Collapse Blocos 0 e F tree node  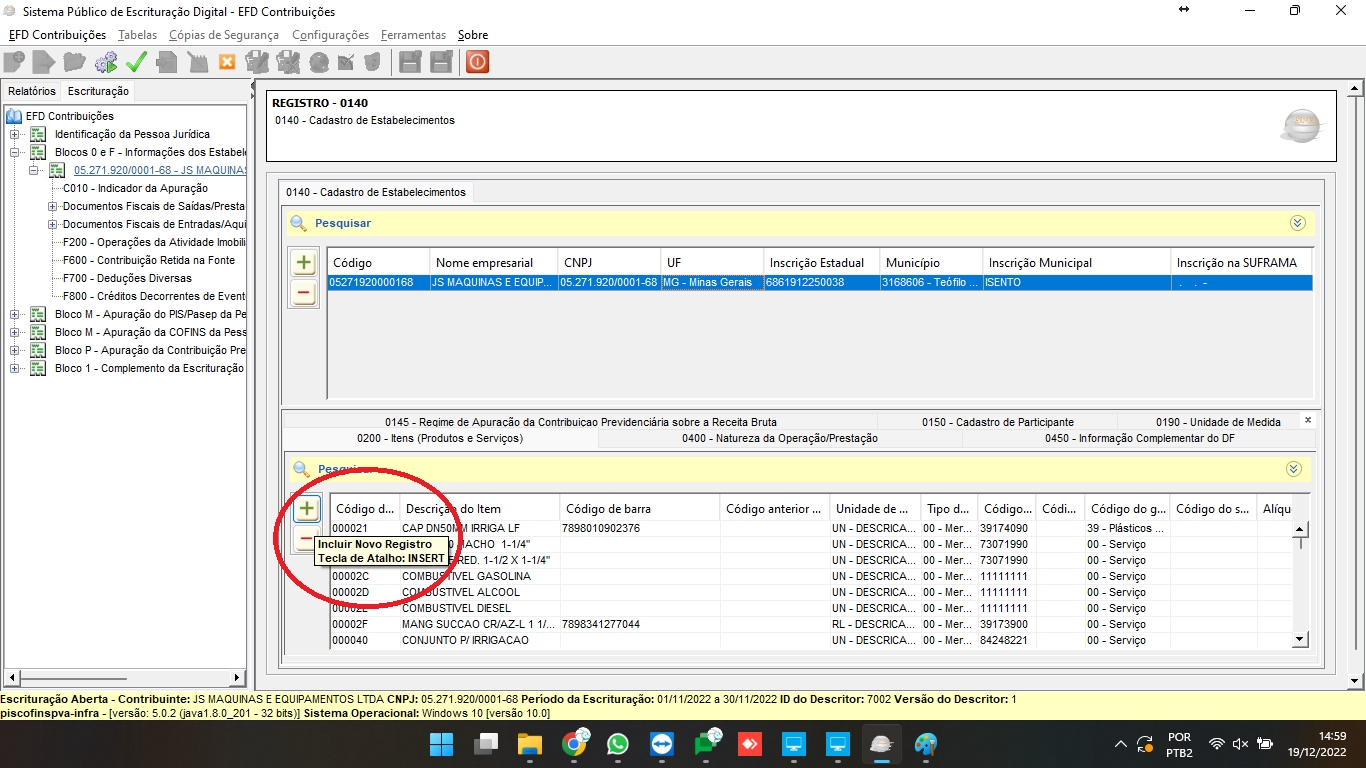[15, 152]
